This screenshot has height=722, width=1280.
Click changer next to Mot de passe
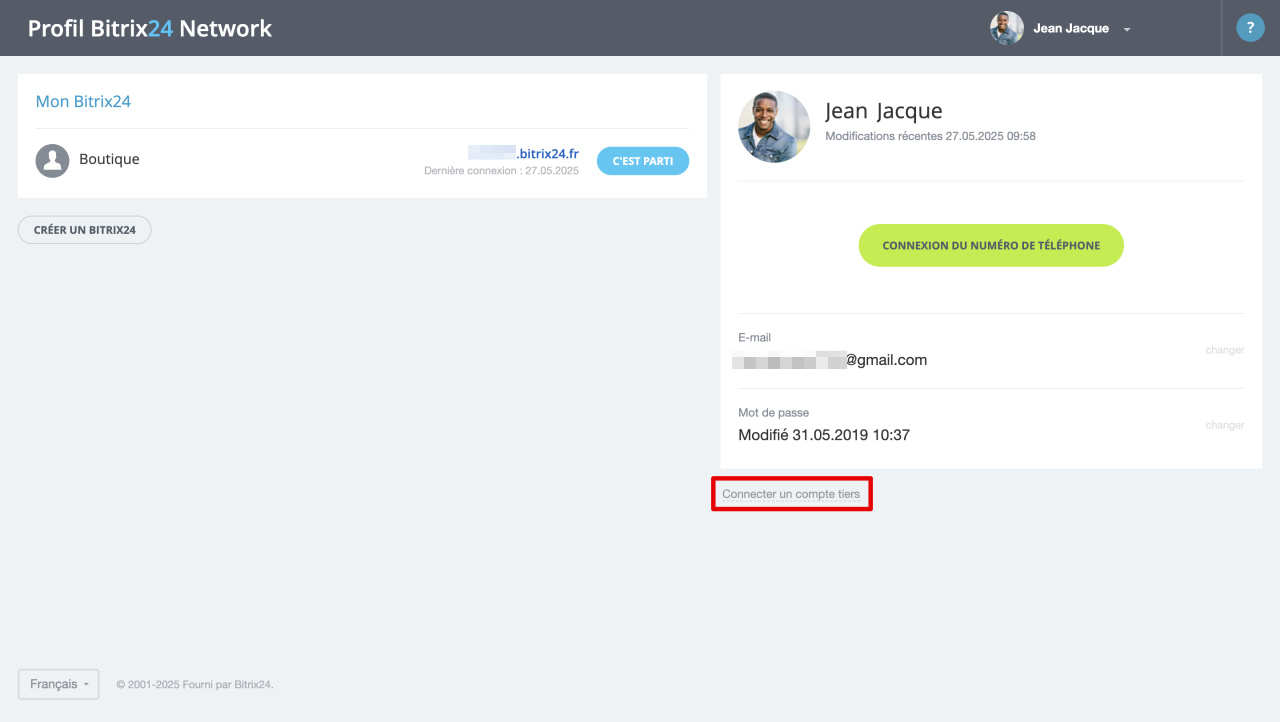(1225, 425)
